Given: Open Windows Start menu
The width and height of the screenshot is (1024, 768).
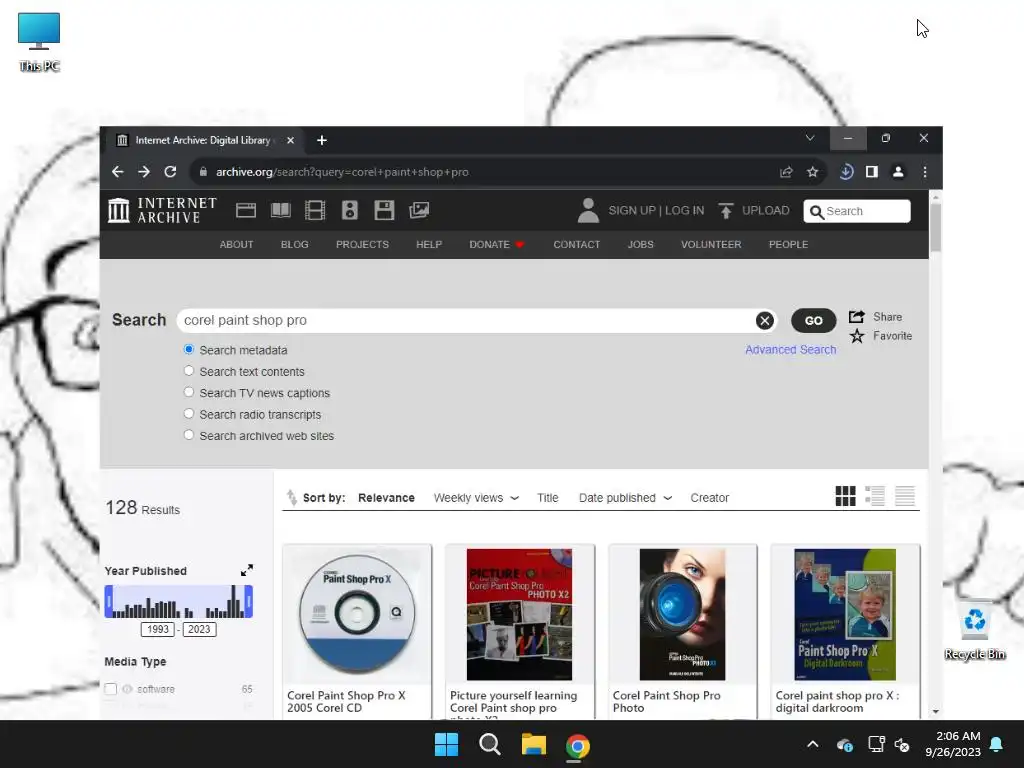Looking at the screenshot, I should [447, 744].
